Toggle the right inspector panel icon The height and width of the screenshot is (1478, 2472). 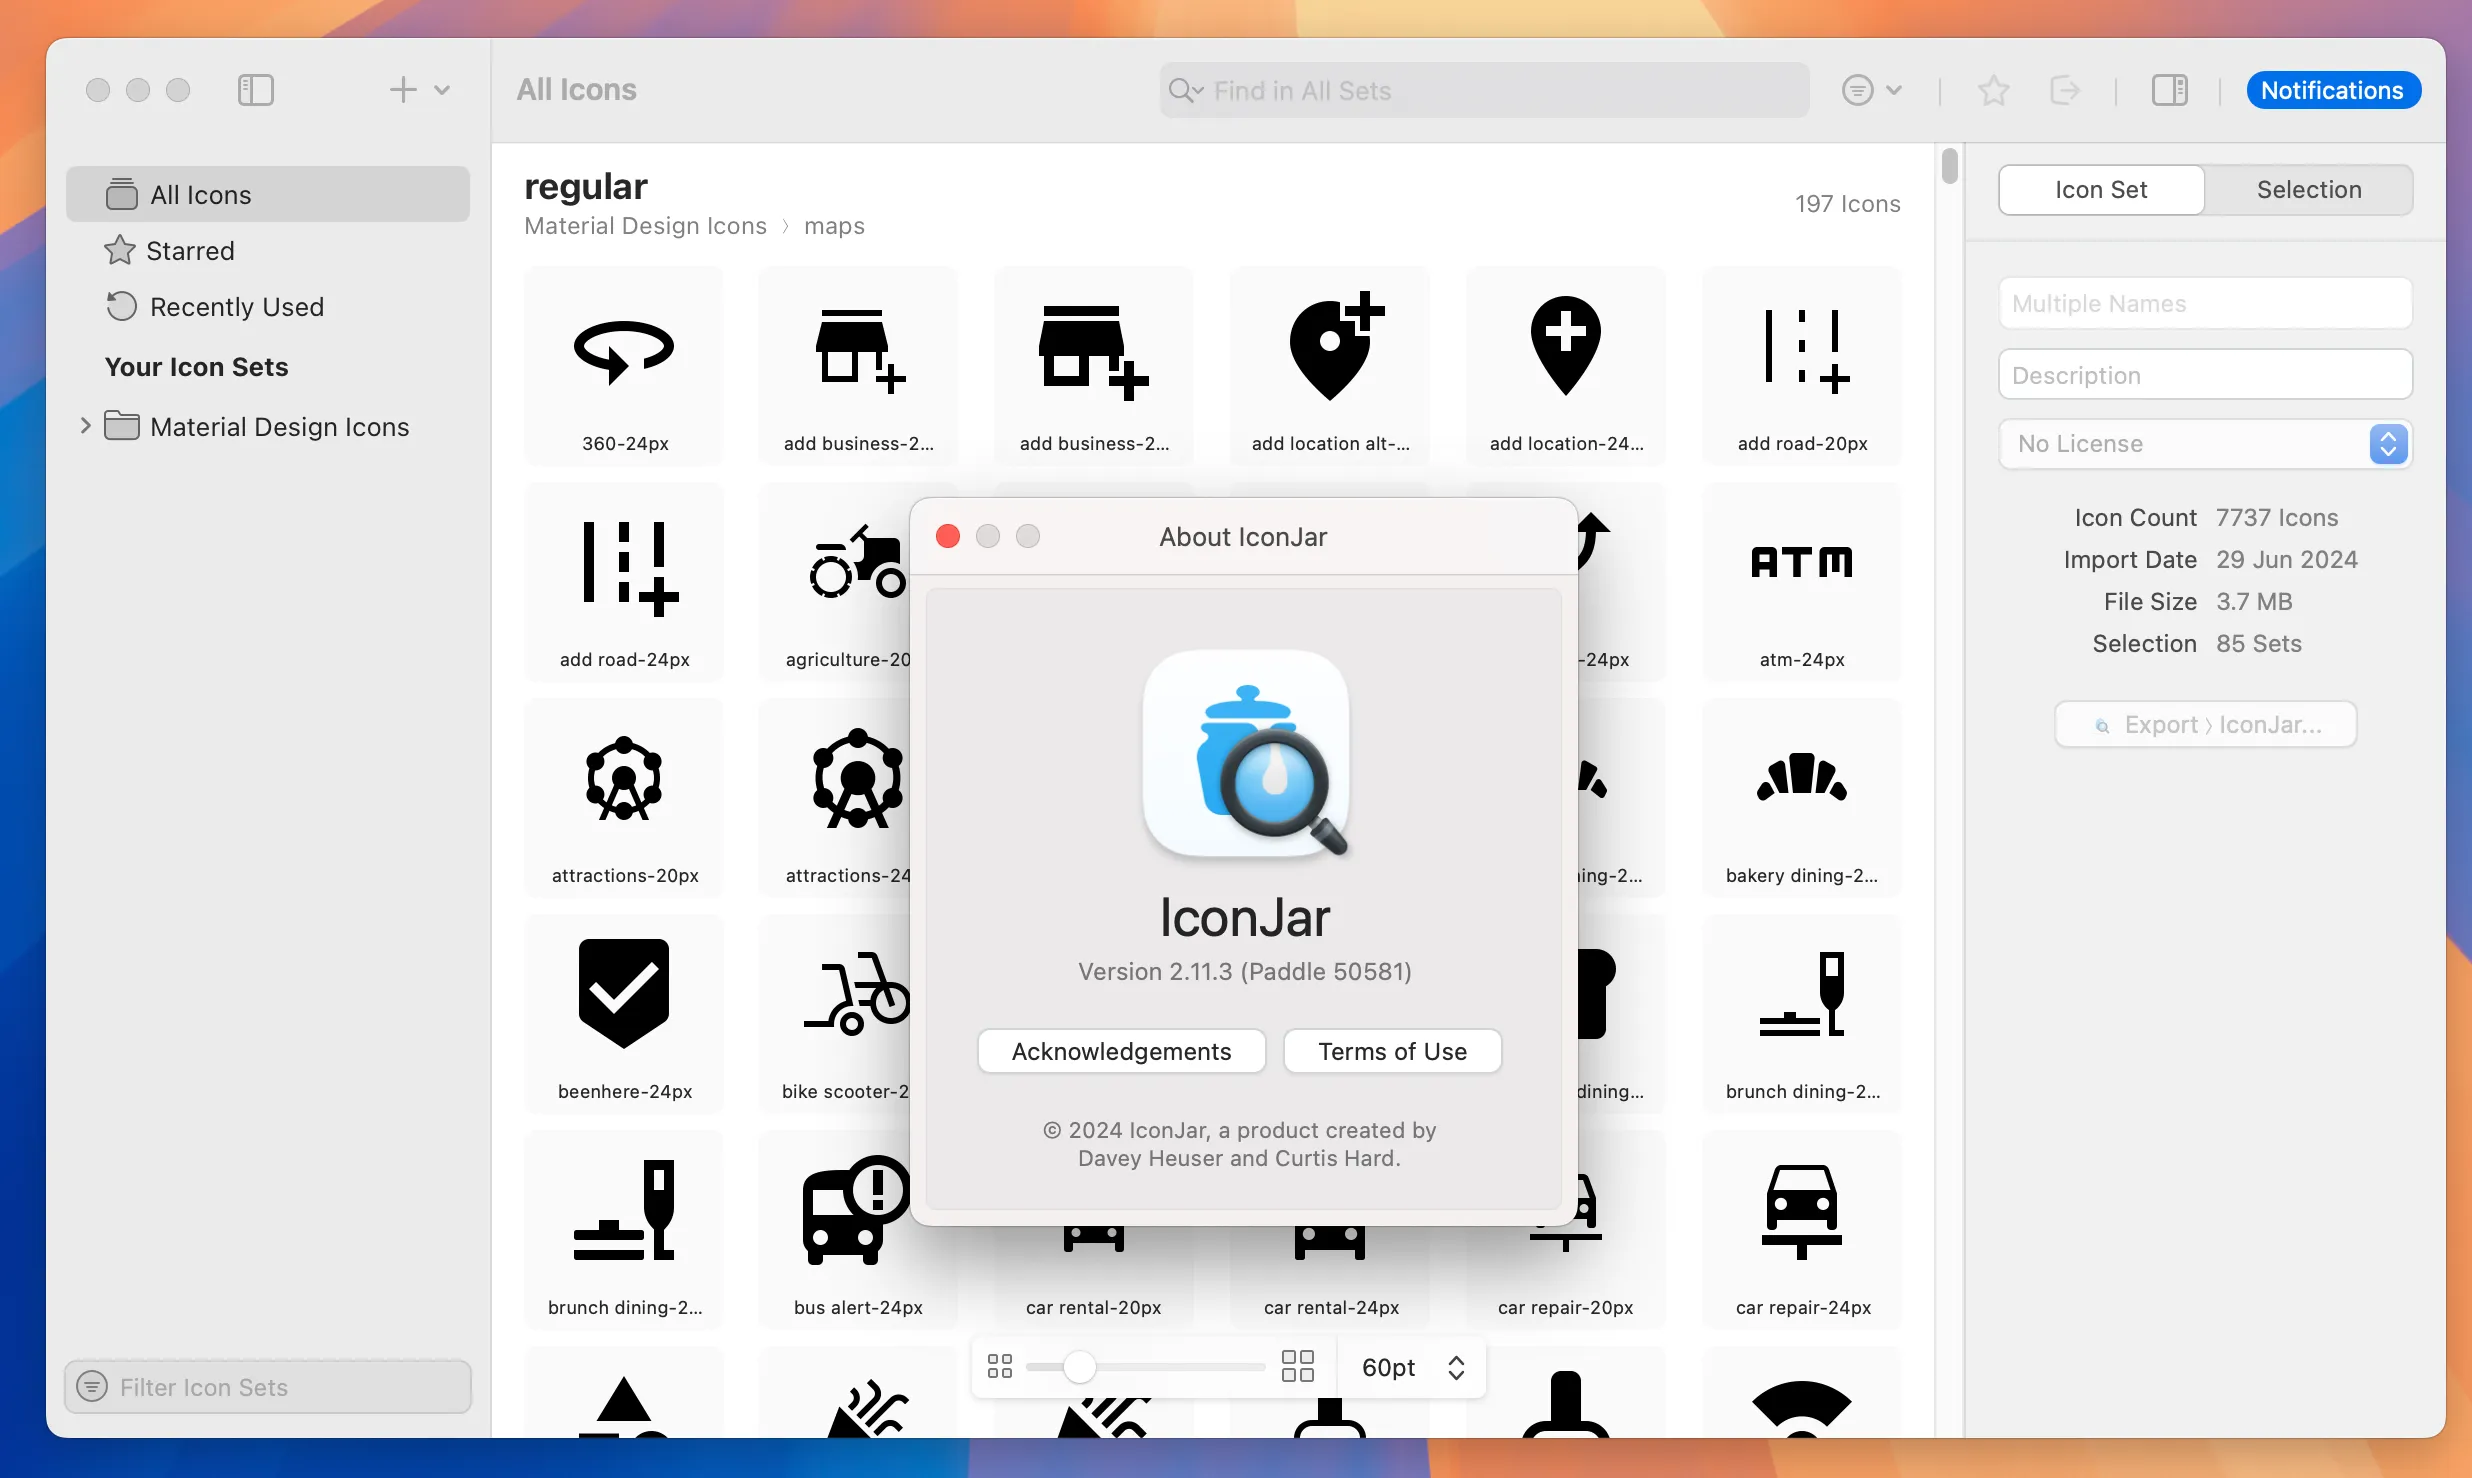(x=2169, y=90)
